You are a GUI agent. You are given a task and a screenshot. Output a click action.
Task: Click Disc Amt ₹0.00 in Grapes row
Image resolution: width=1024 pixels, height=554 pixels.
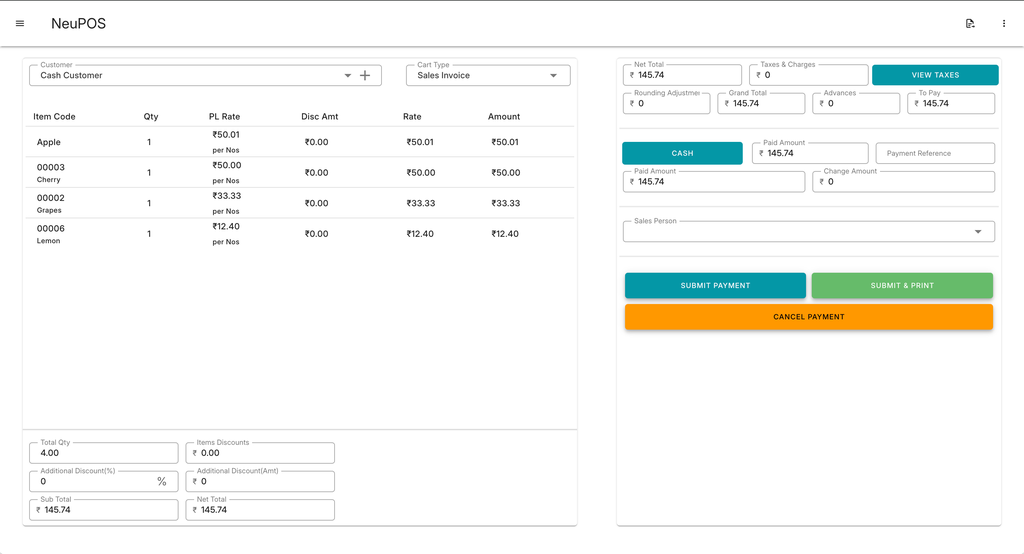click(x=316, y=203)
